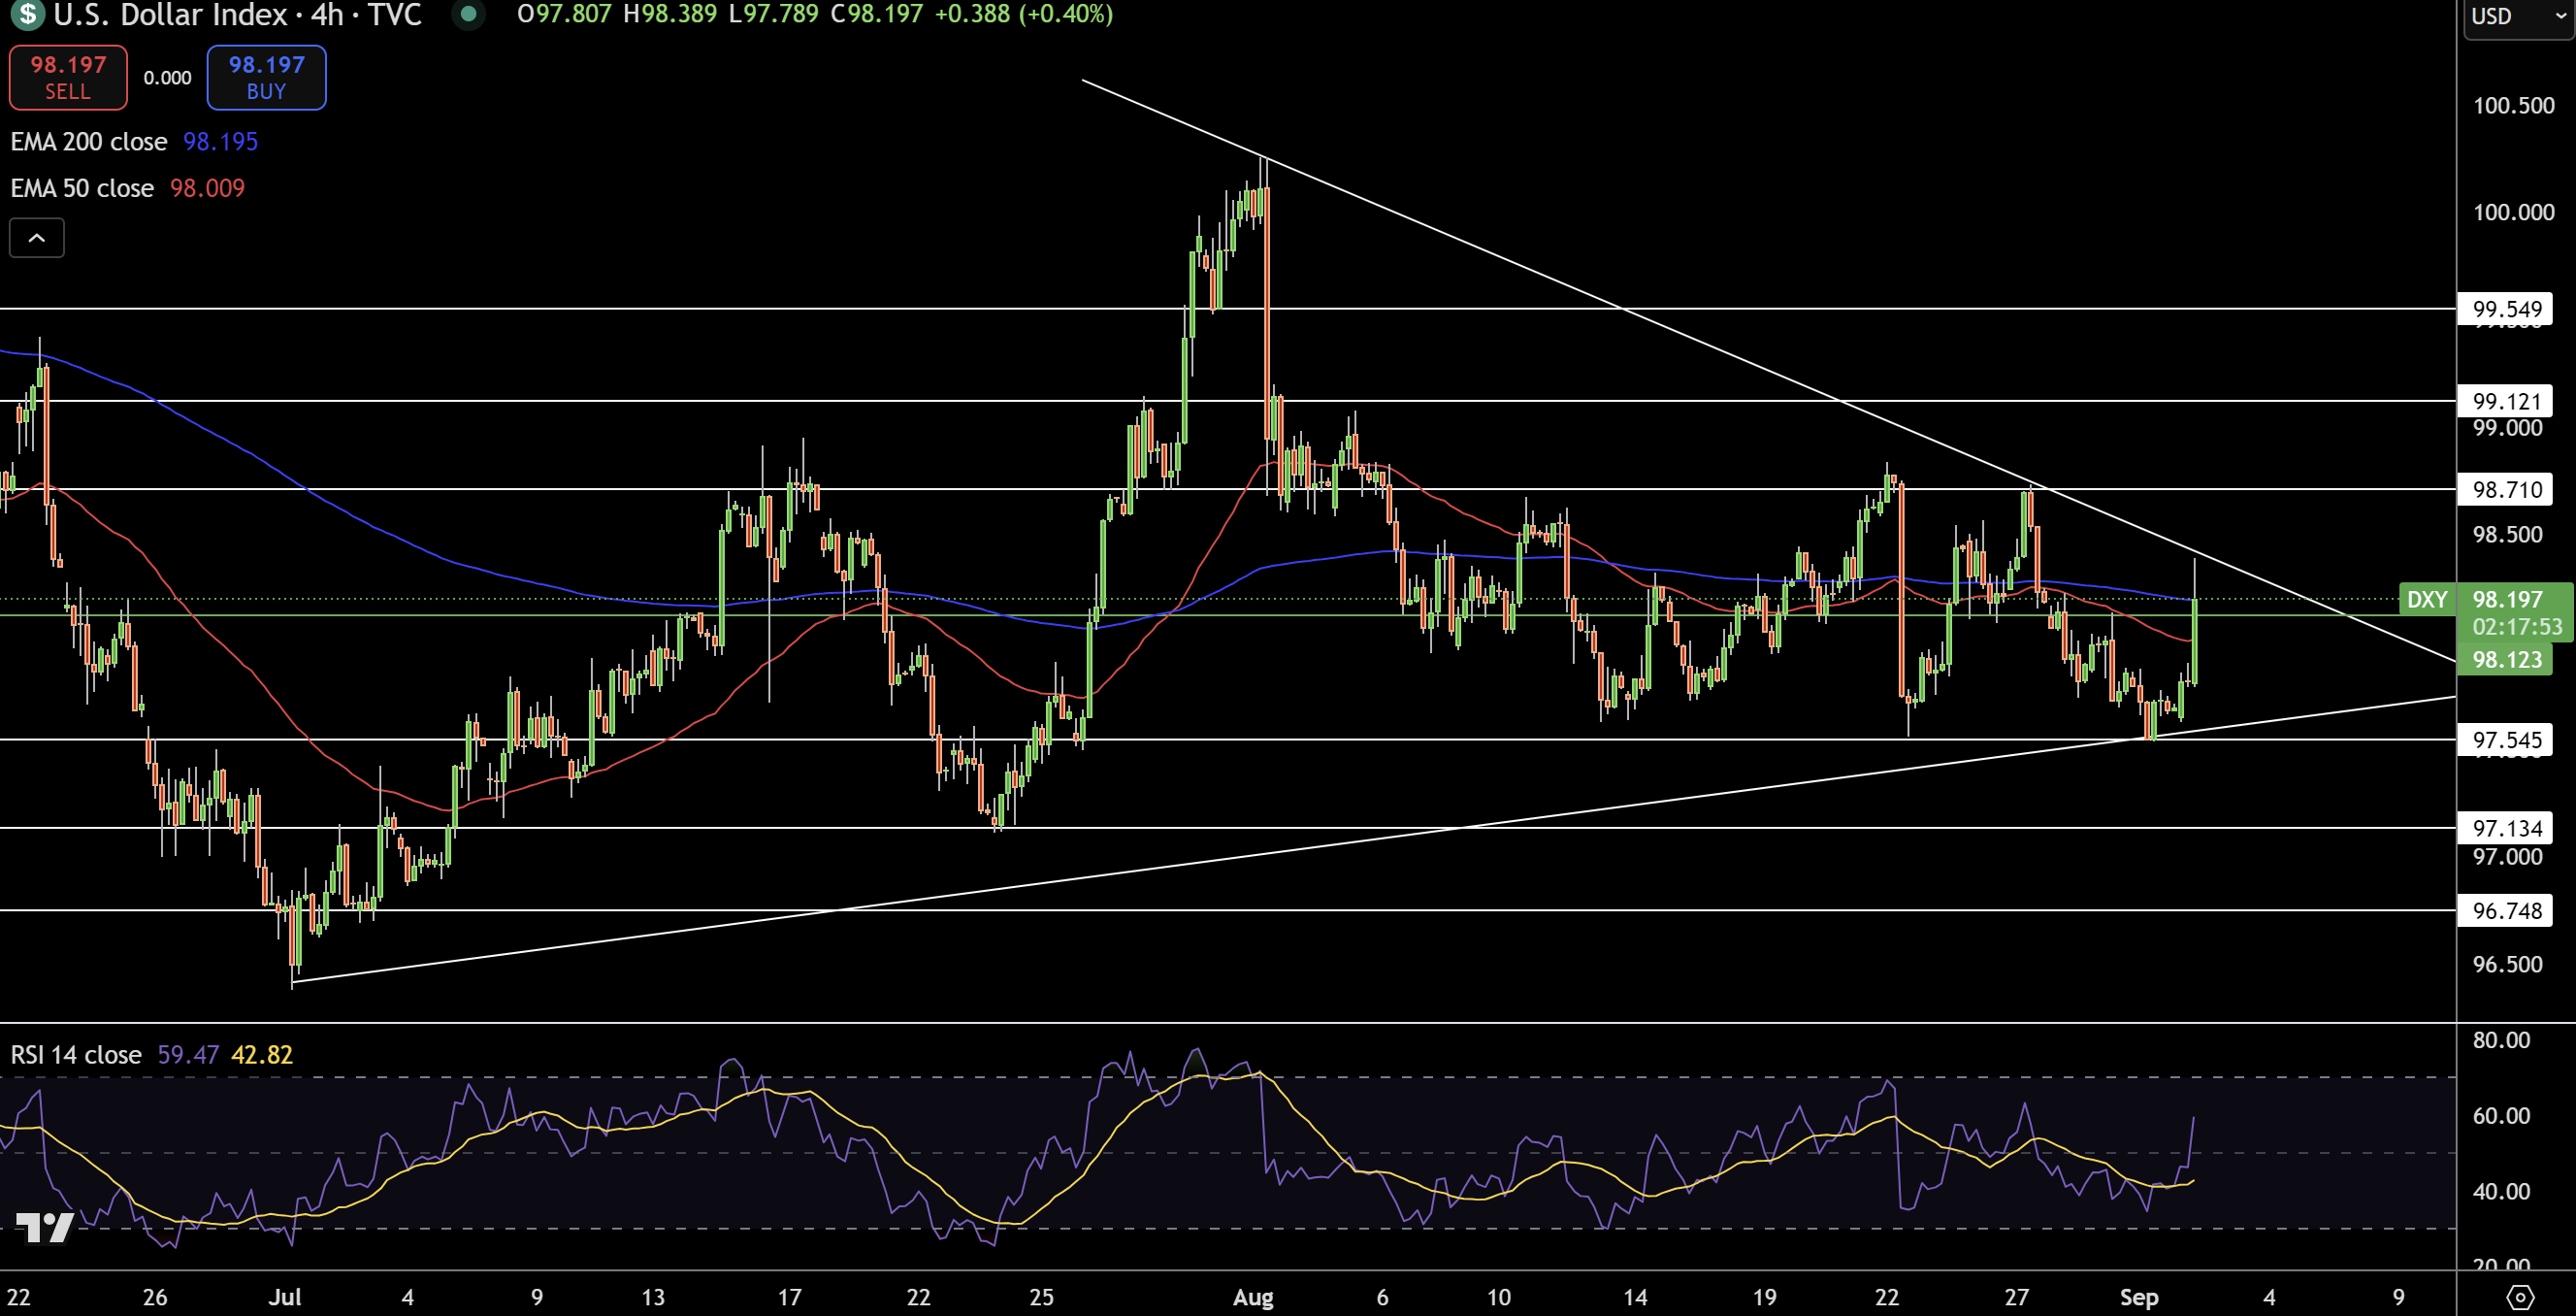Select the EMA 200 close indicator label

coord(89,142)
